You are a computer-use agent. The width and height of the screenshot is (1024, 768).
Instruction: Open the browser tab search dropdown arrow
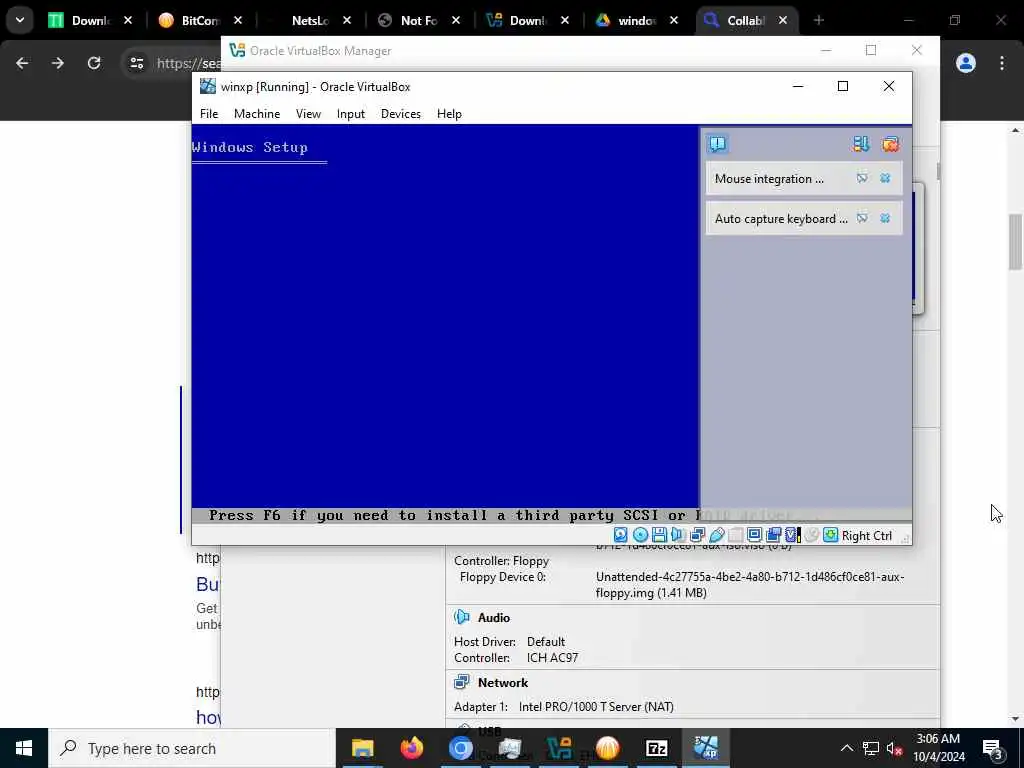(x=20, y=20)
